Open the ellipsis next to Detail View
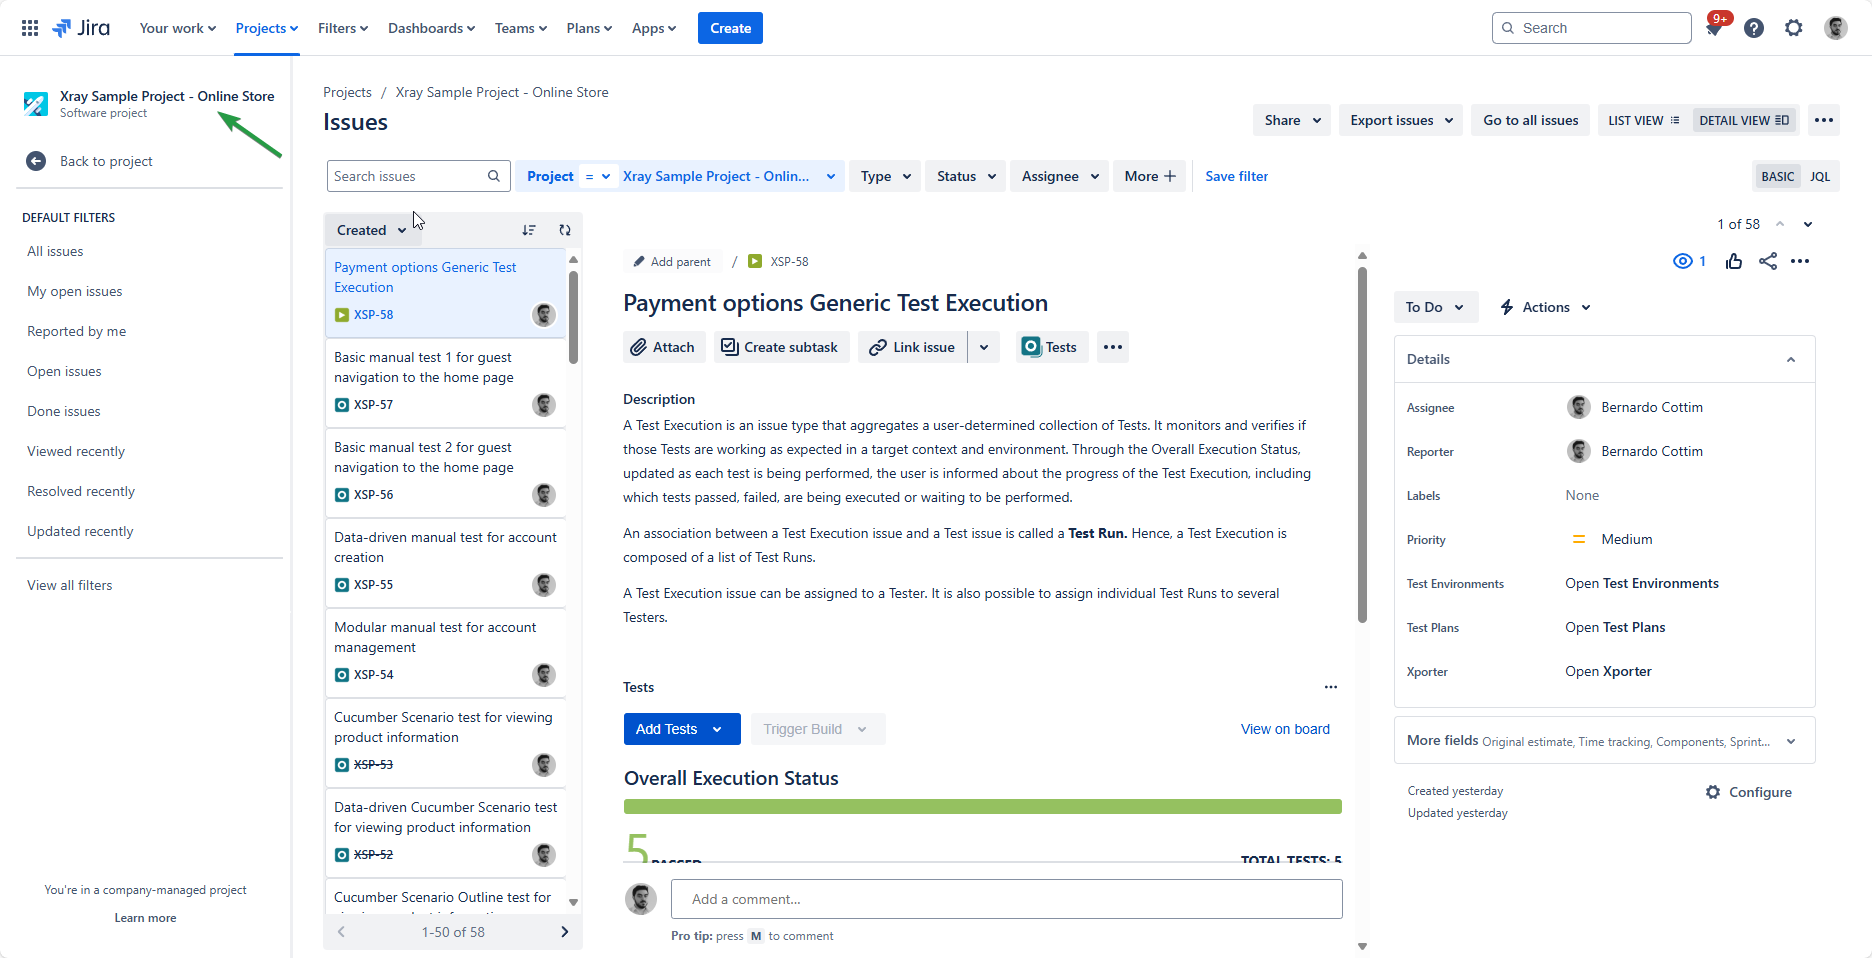Screen dimensions: 1872x958 (1824, 120)
